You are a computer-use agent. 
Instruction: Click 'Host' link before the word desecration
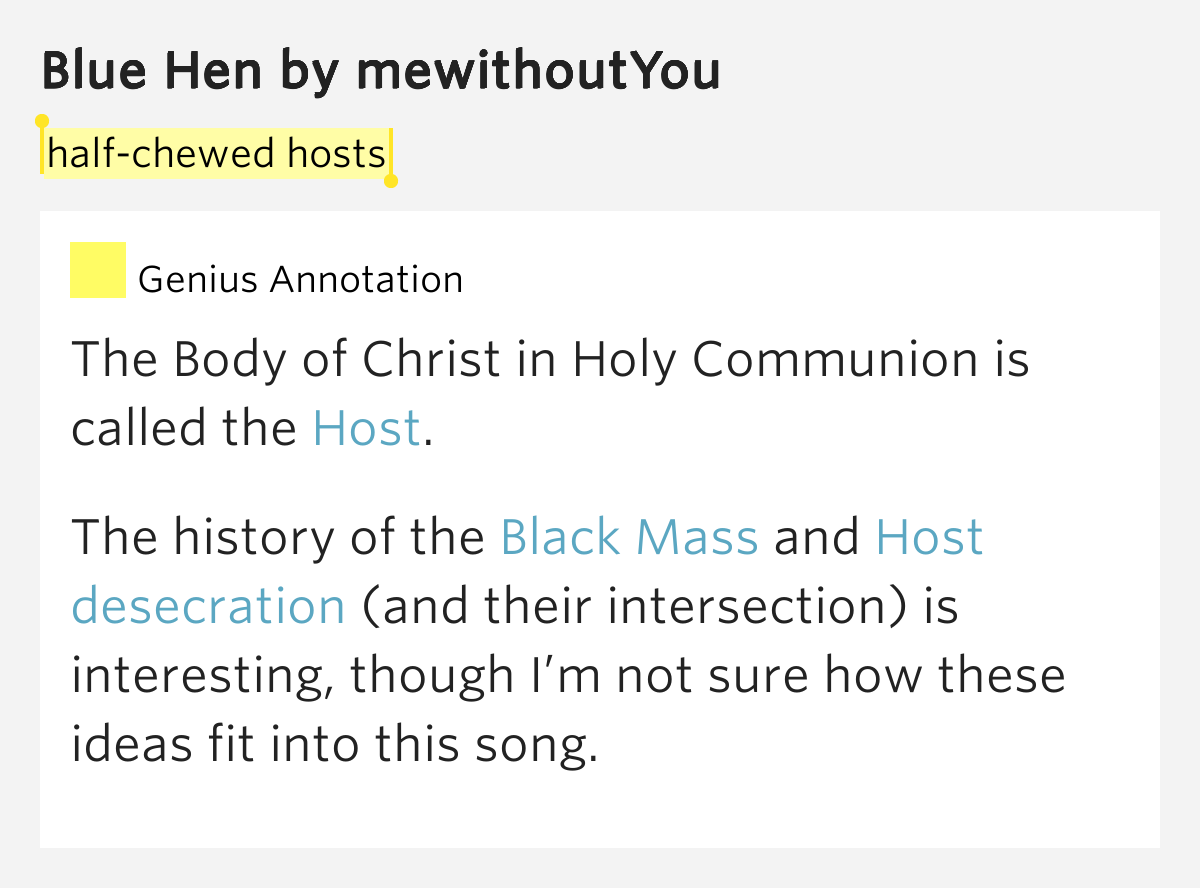(x=930, y=537)
